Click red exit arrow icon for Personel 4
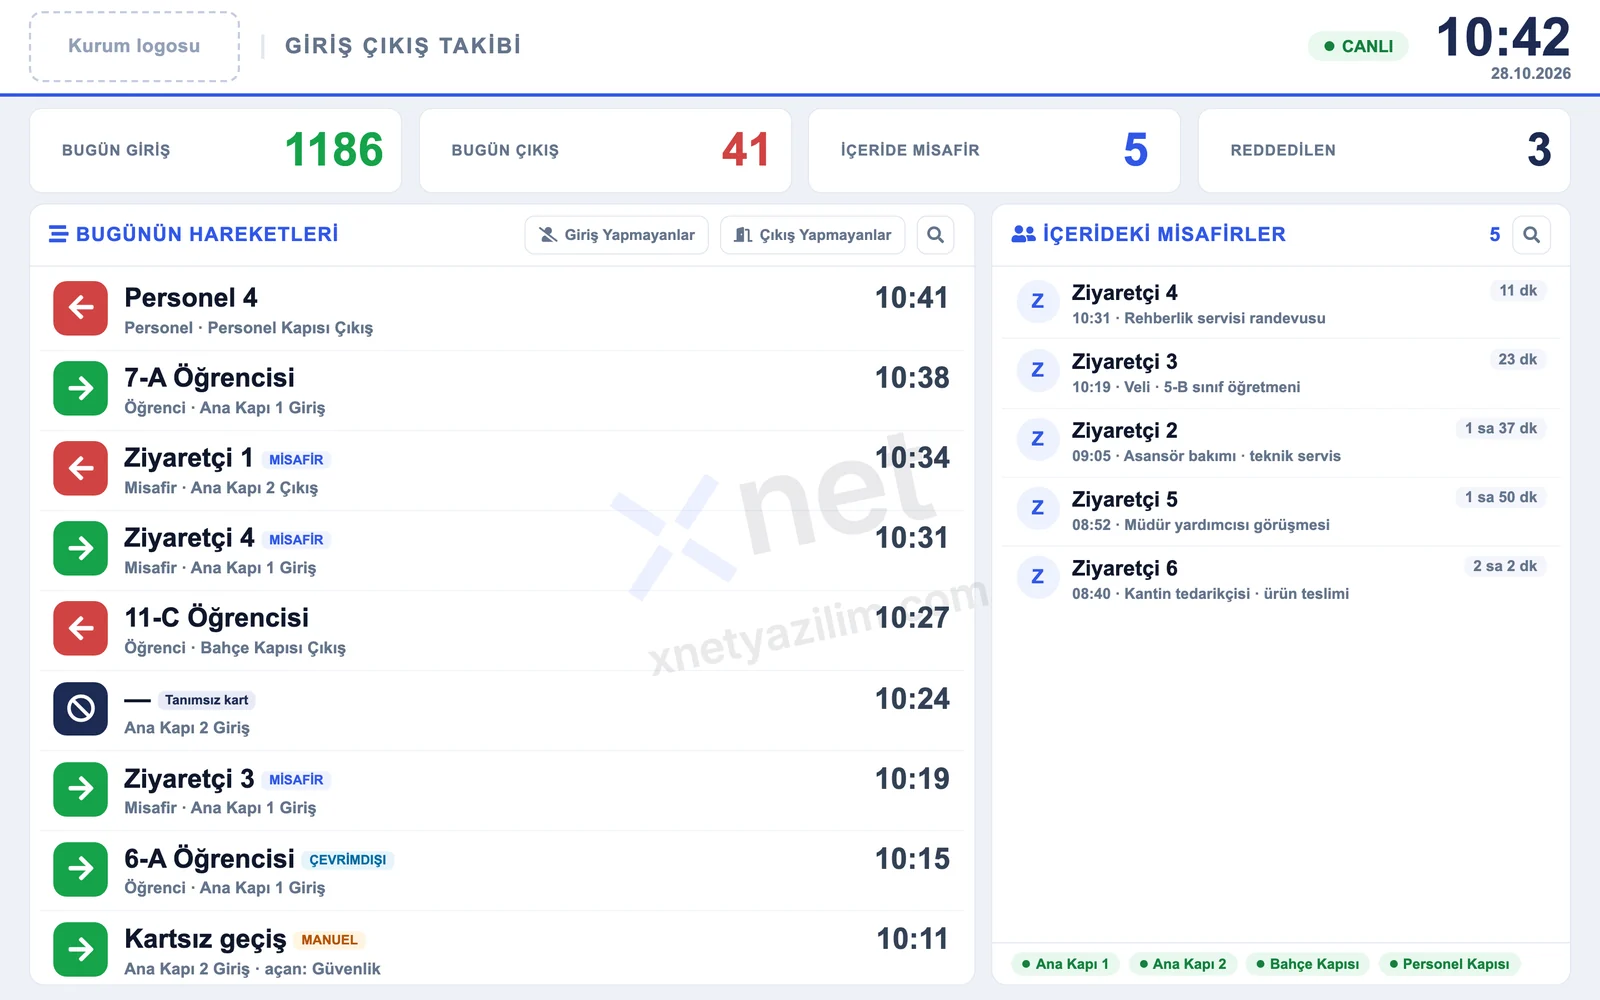The image size is (1600, 1000). [x=80, y=308]
